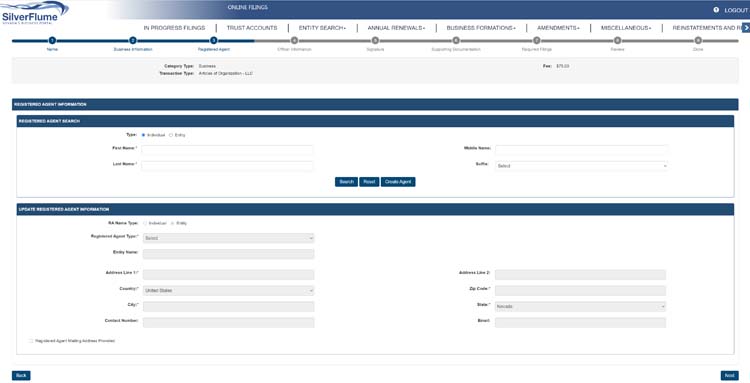Click step 4 Officer Information marker
Viewport: 750px width, 383px height.
[x=295, y=41]
